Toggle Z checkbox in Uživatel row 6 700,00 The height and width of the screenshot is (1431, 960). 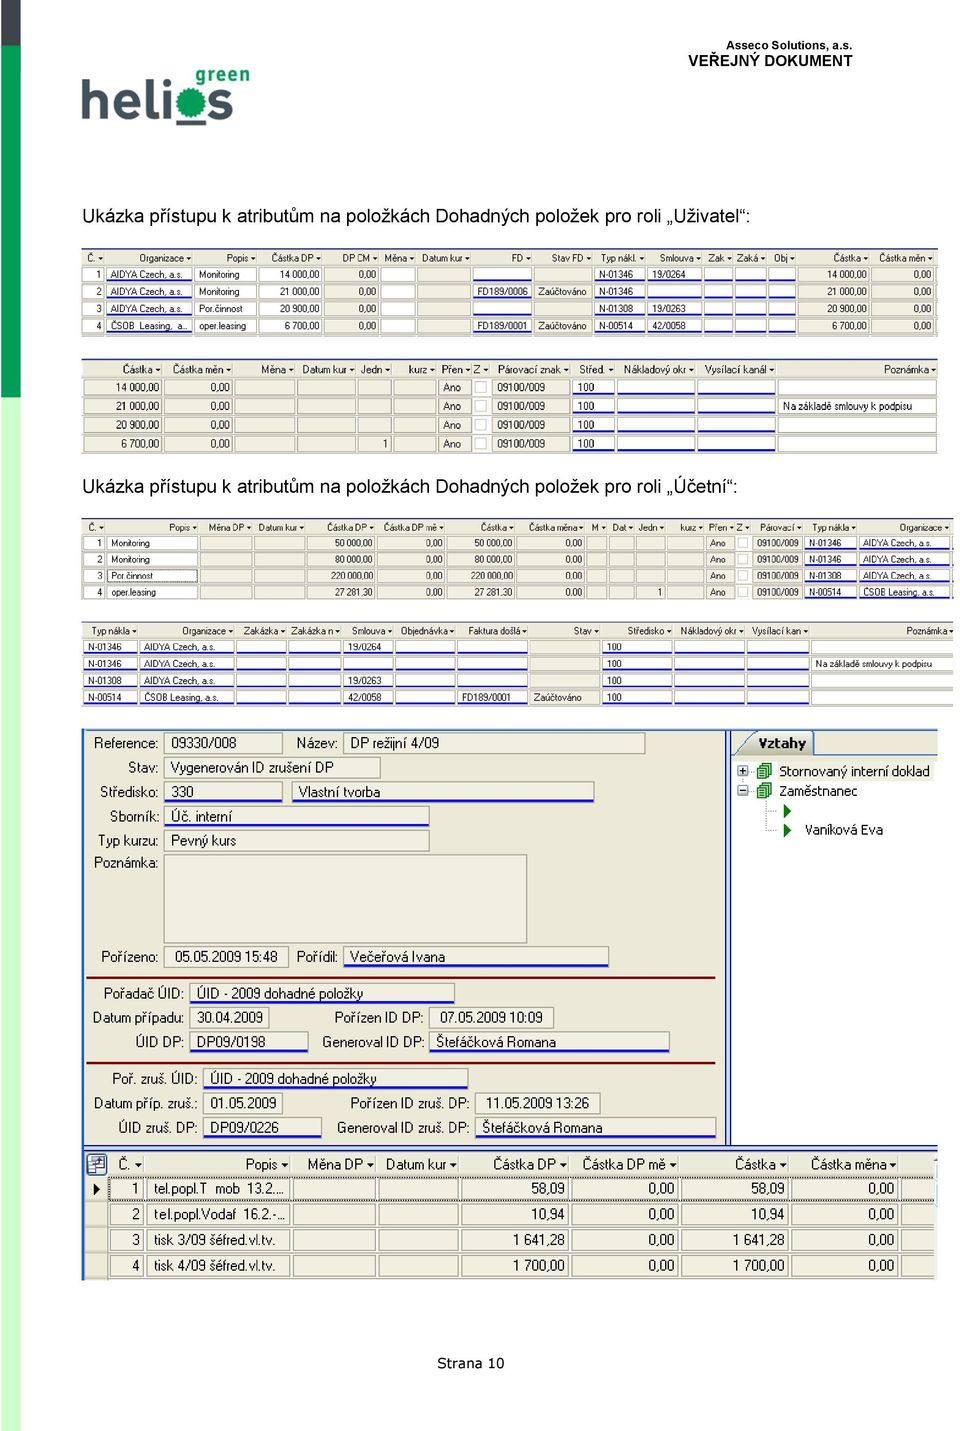coord(480,444)
